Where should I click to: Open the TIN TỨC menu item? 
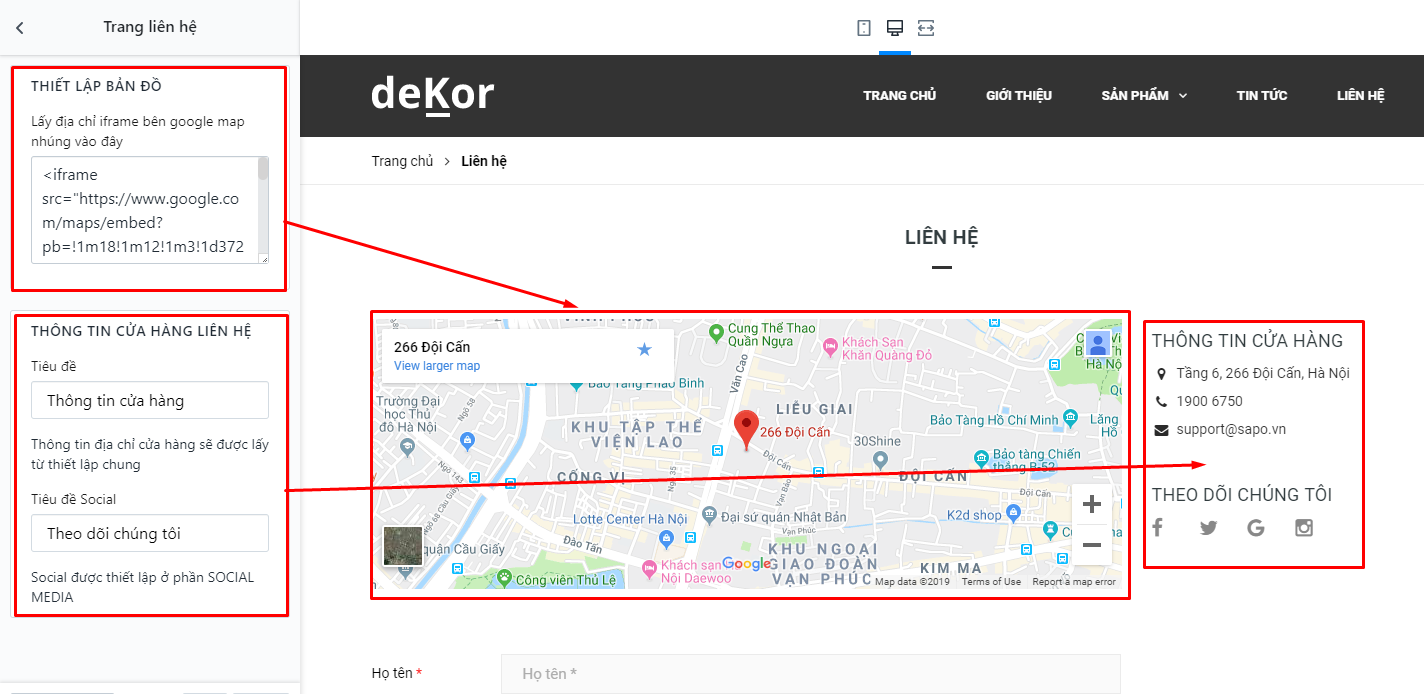[x=1262, y=96]
